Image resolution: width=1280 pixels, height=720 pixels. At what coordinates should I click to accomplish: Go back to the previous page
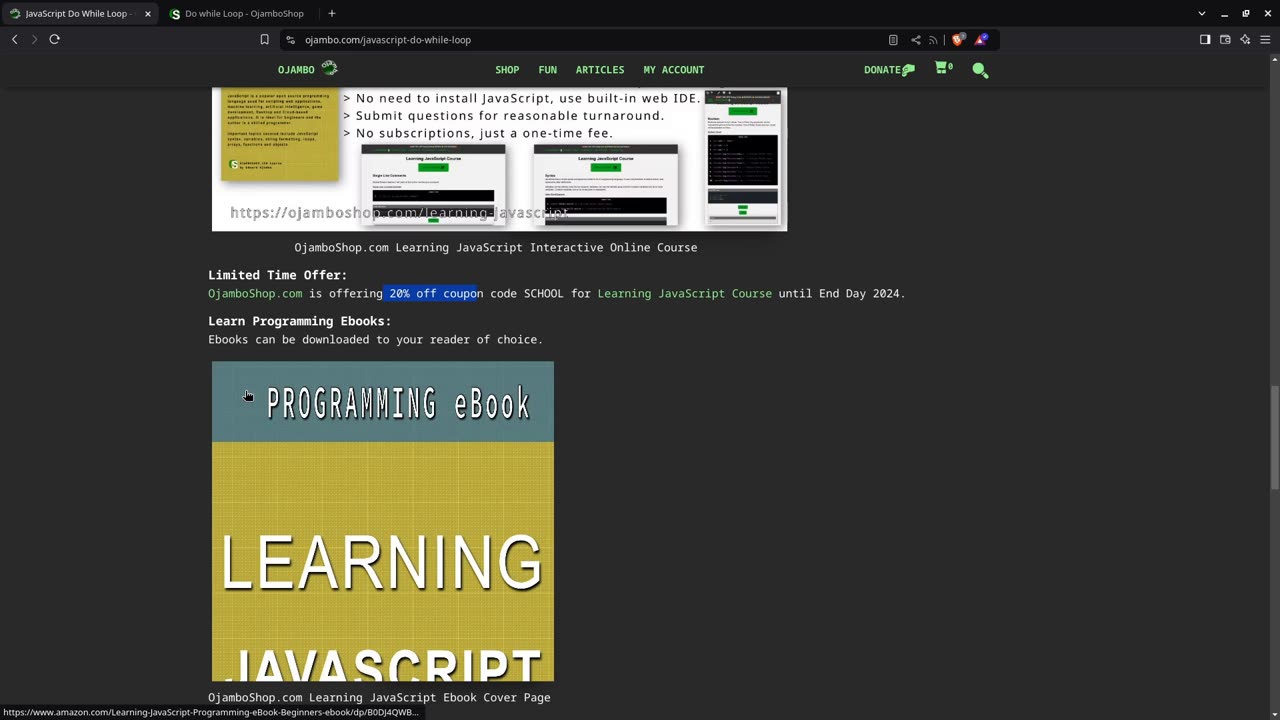[x=14, y=39]
